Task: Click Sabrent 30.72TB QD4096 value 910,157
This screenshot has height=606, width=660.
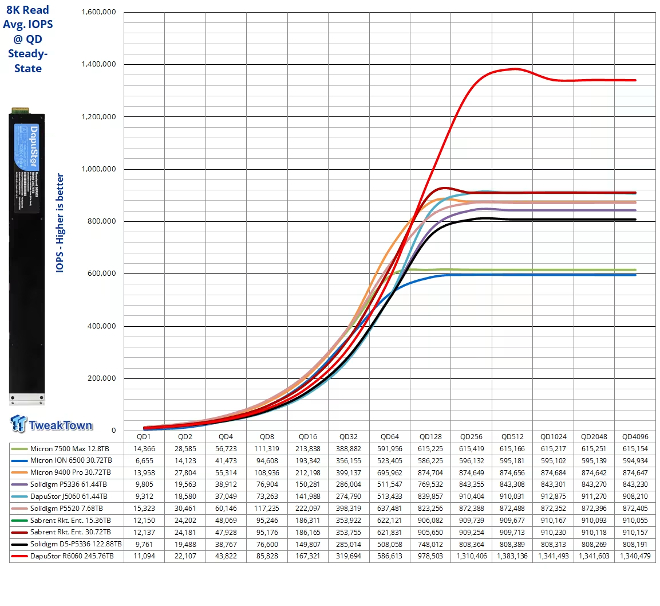Action: click(x=635, y=532)
